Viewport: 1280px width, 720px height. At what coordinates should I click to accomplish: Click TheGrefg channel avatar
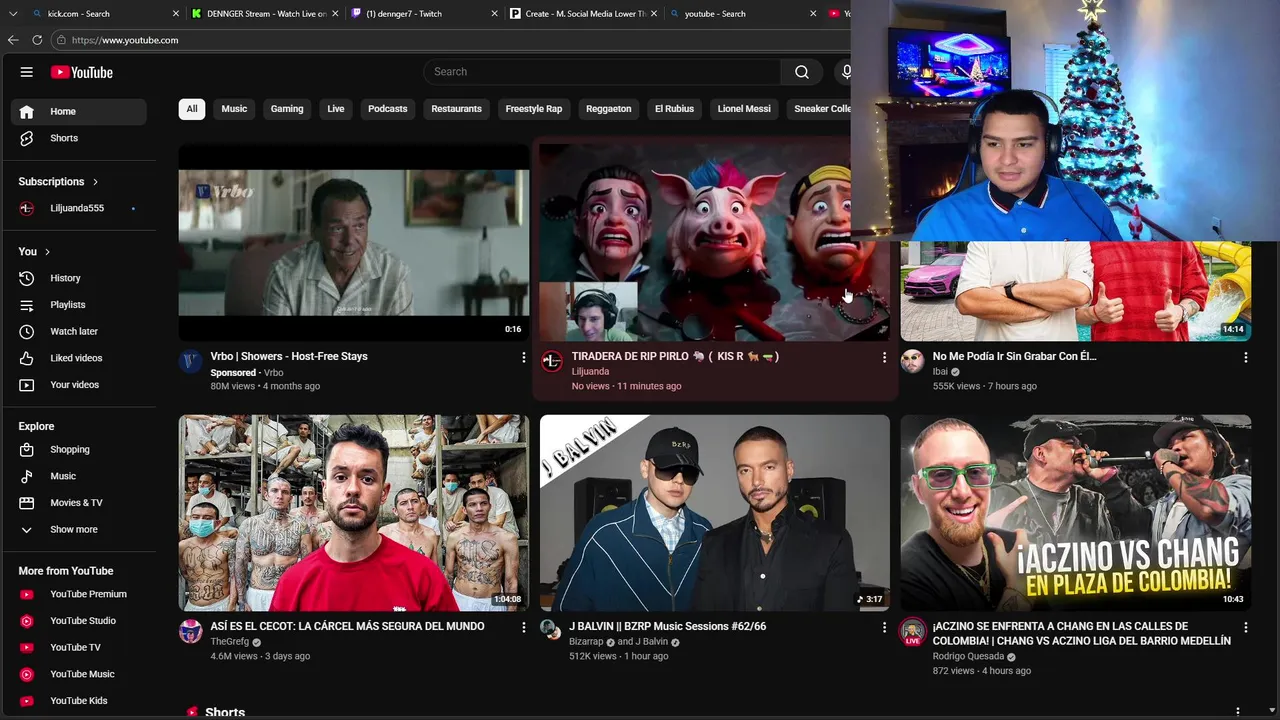pyautogui.click(x=190, y=631)
